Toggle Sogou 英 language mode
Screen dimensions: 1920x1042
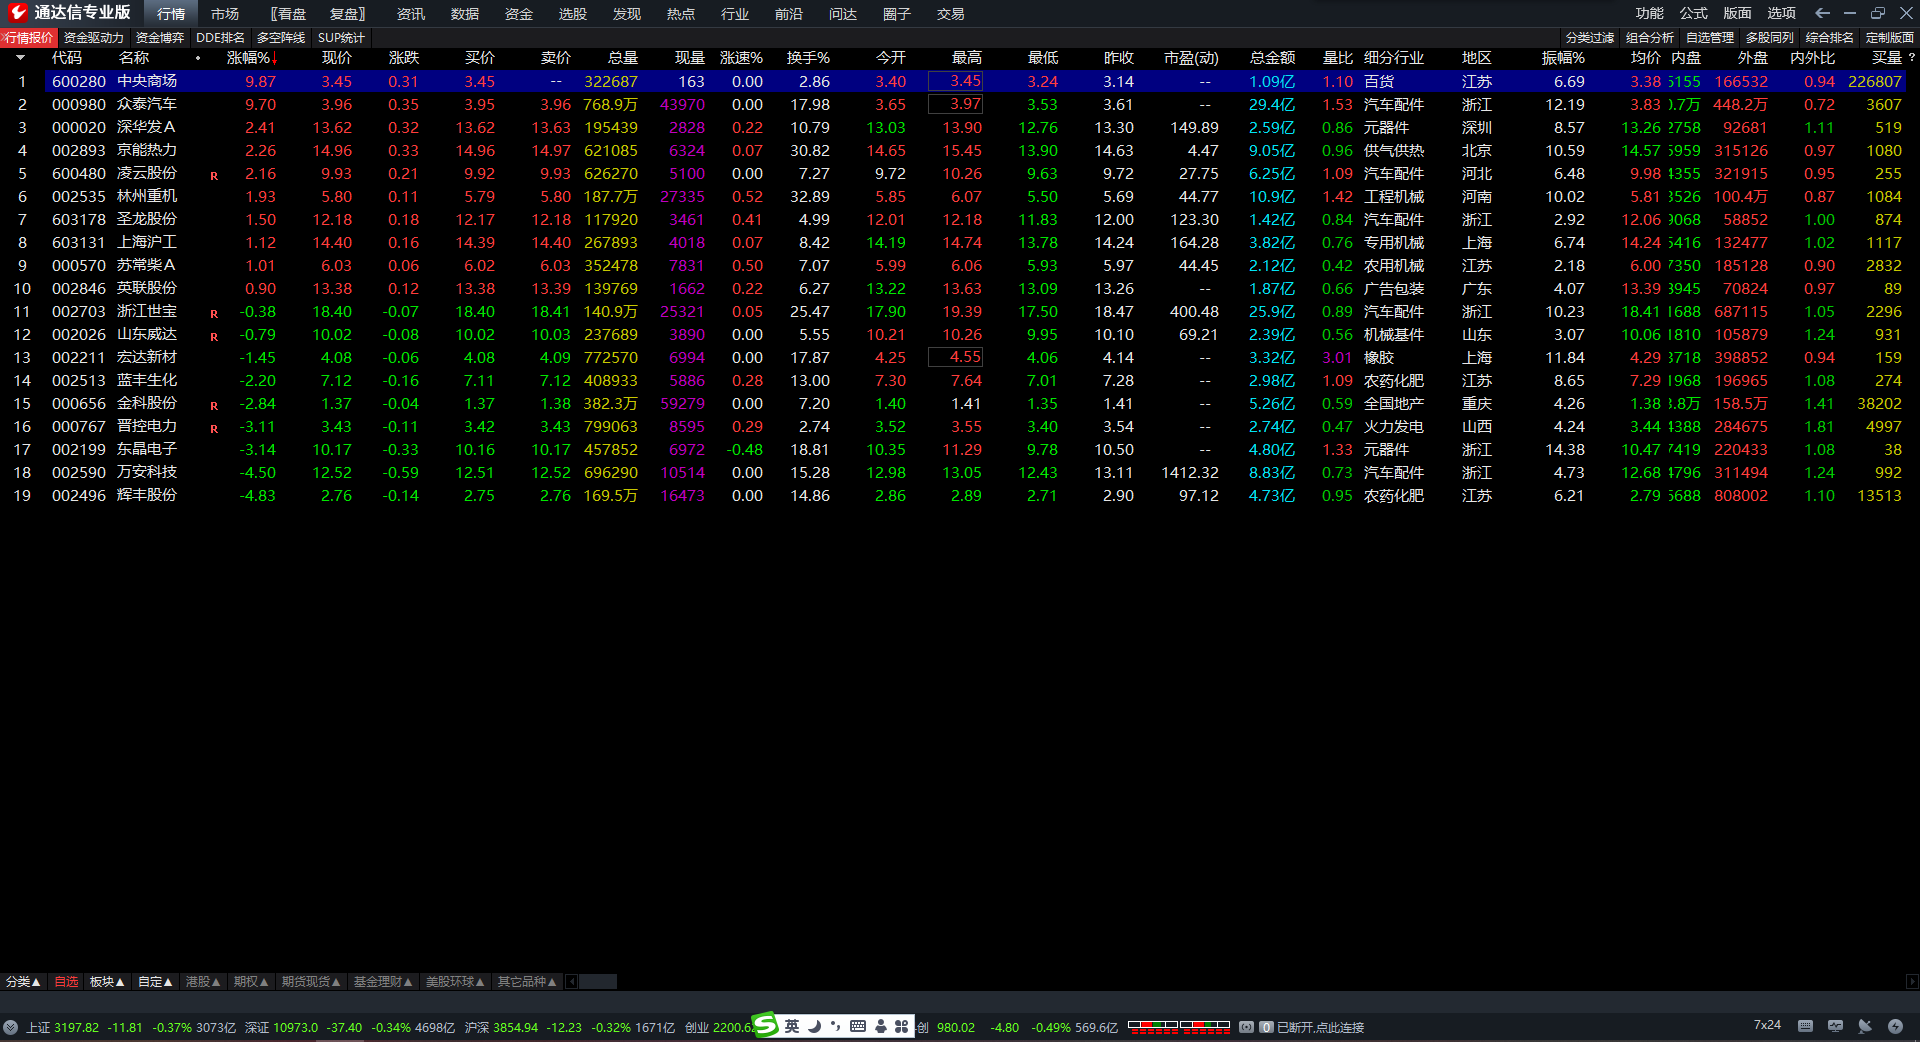tap(792, 1026)
